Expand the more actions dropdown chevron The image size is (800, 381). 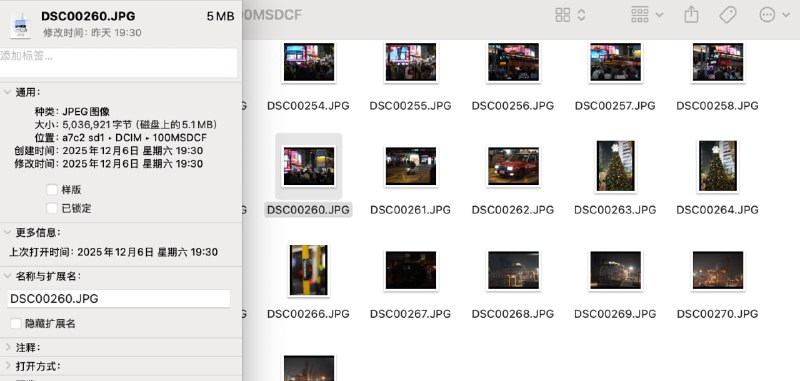coord(786,15)
